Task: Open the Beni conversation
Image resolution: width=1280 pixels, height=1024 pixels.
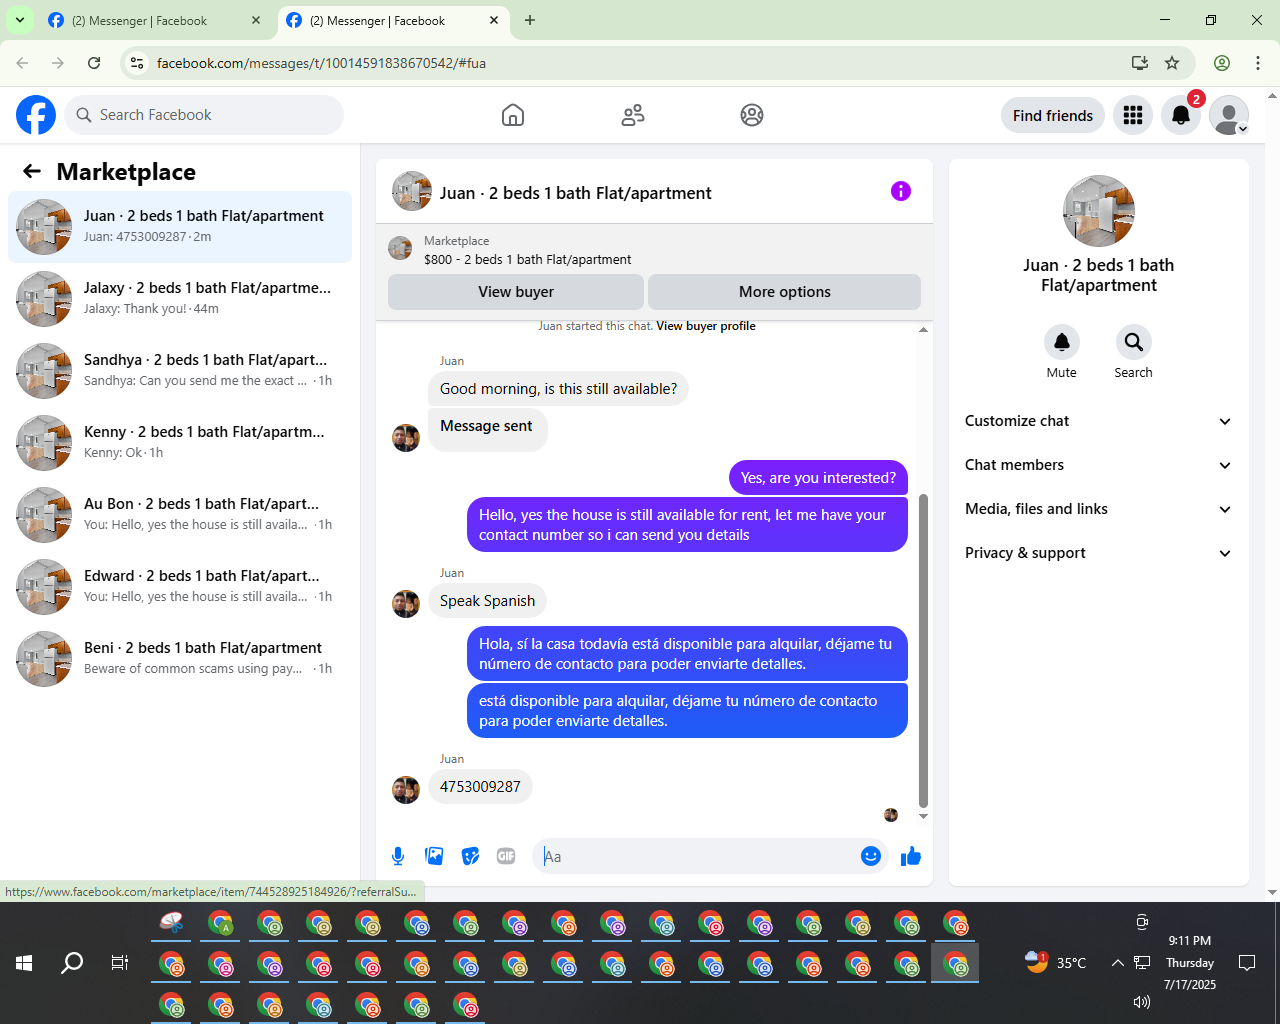Action: coord(180,659)
